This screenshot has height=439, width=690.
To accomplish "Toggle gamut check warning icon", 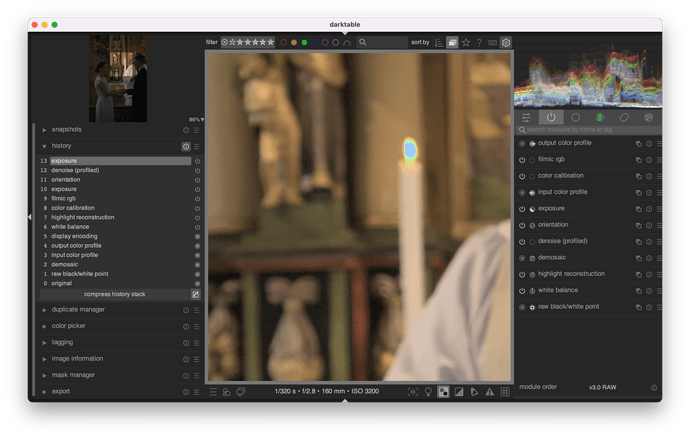I will [490, 392].
